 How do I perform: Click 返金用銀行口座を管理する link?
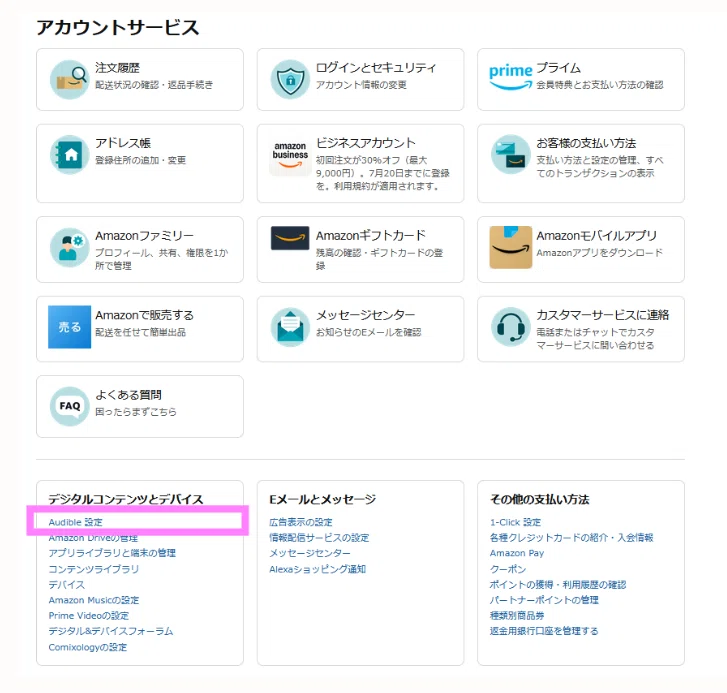pos(544,631)
